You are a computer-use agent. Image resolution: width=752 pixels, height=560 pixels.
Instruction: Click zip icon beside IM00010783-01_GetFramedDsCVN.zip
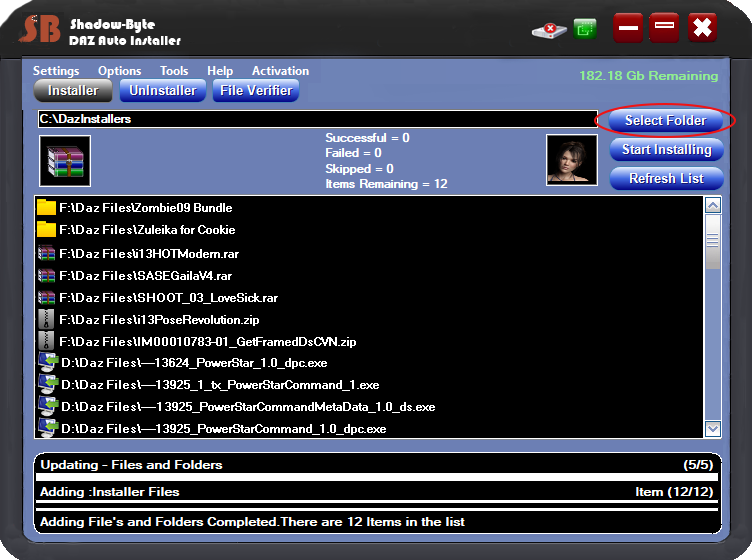[x=46, y=341]
